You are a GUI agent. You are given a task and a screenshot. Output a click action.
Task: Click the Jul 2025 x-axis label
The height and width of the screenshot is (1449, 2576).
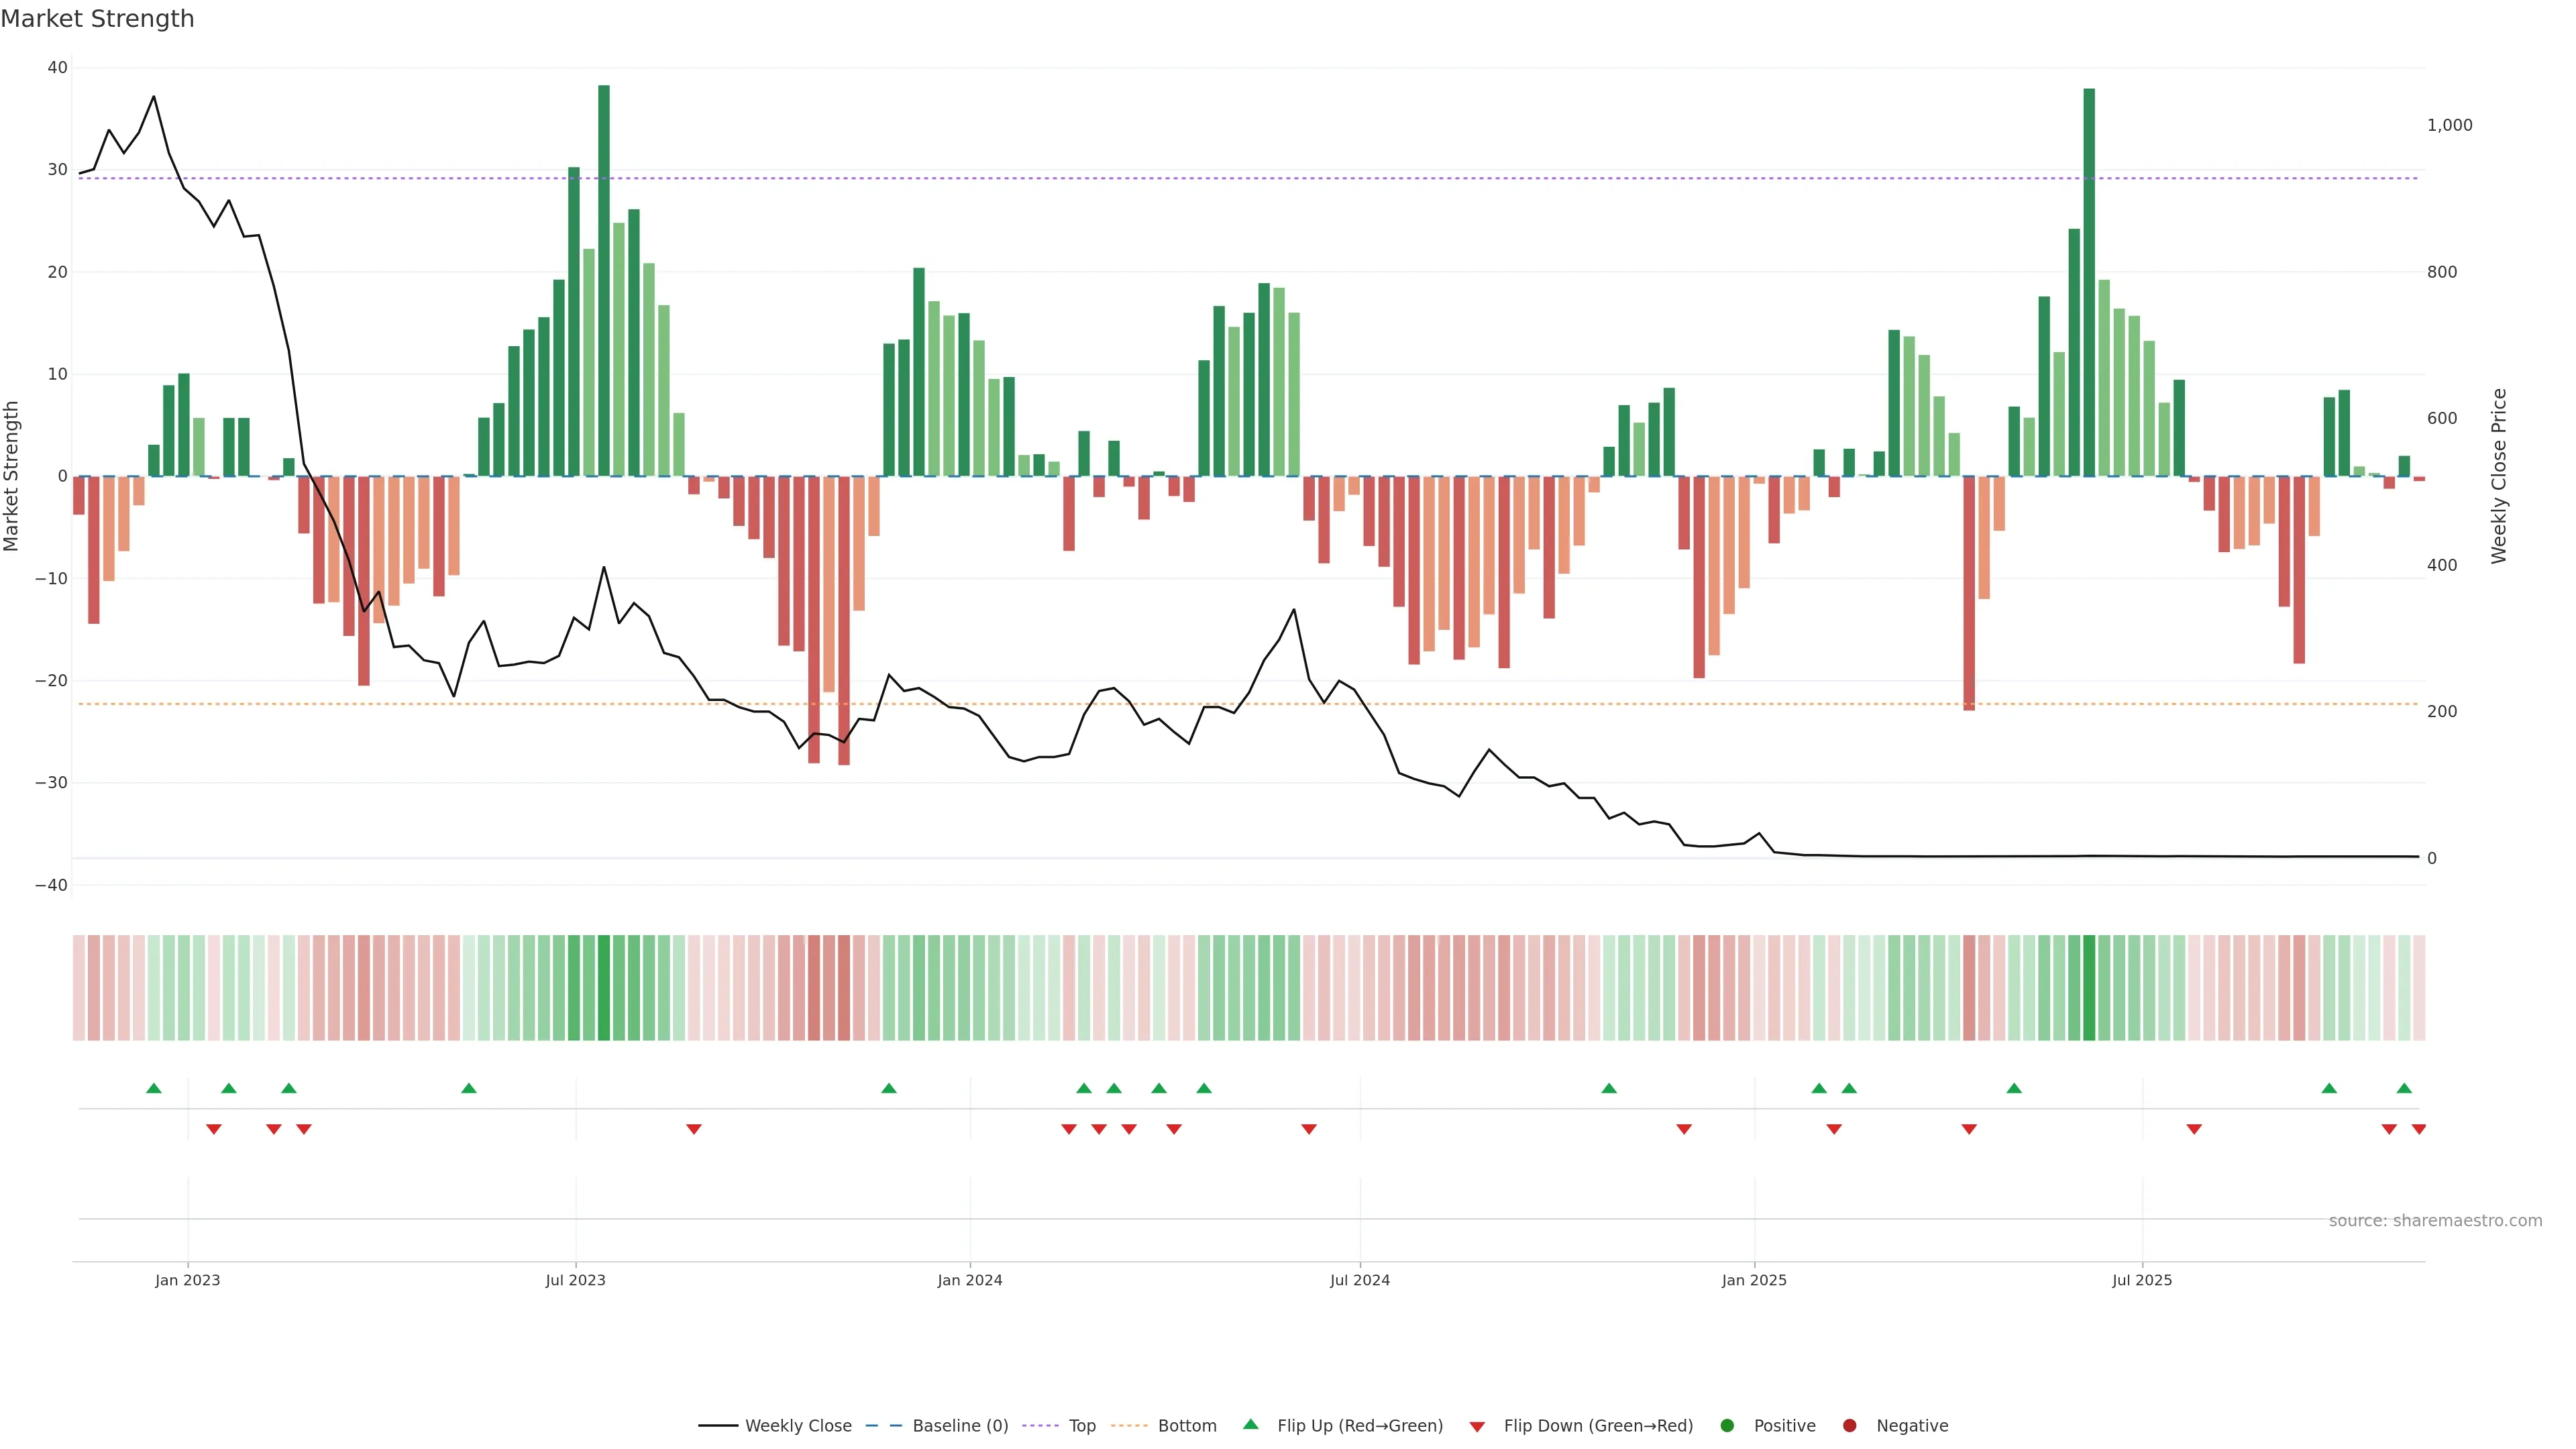(2142, 1280)
